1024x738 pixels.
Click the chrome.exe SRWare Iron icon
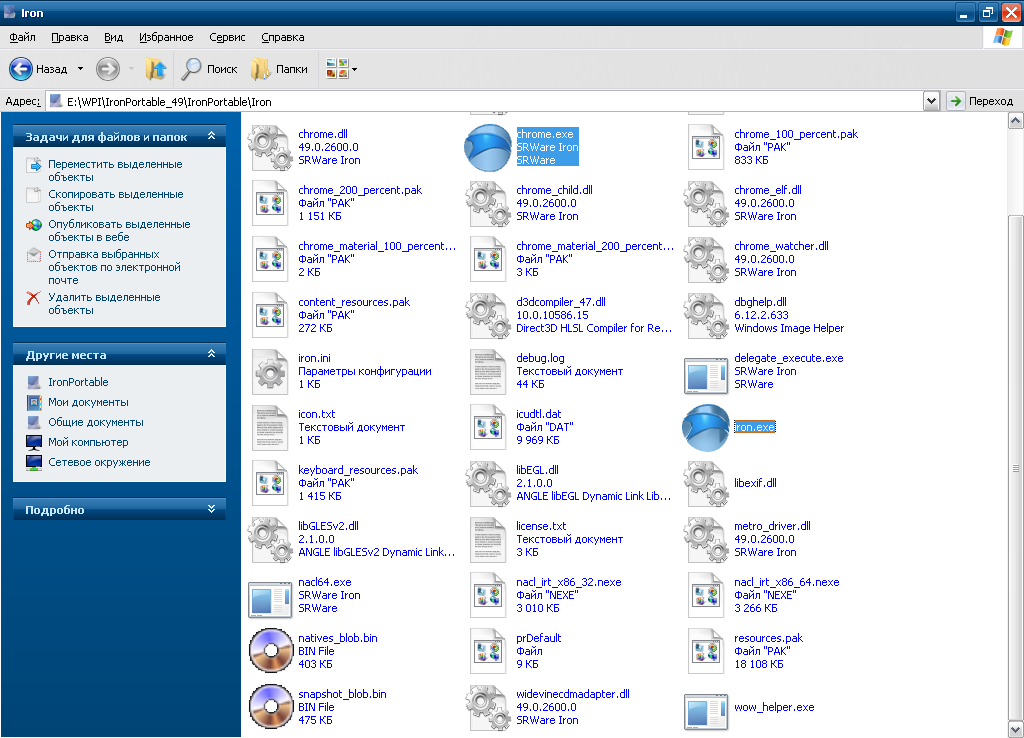[488, 147]
